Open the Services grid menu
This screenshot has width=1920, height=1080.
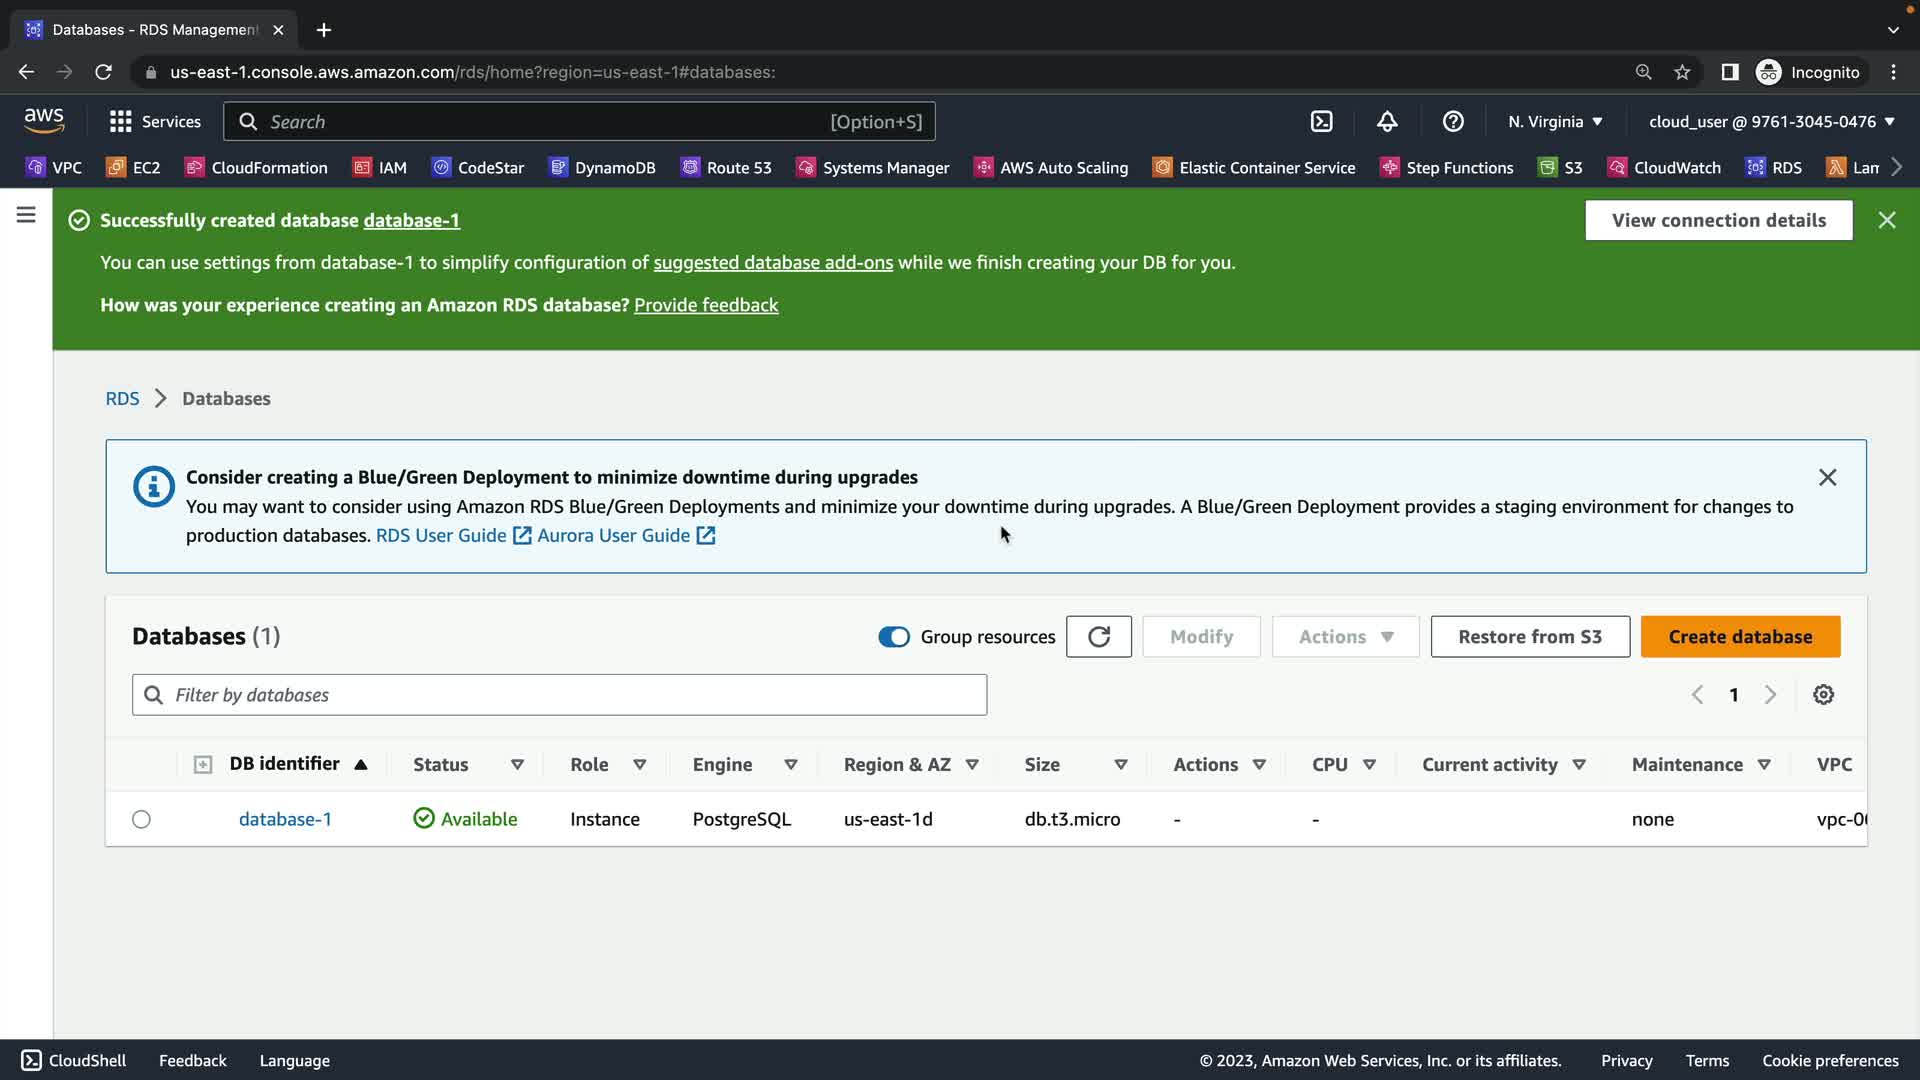coord(154,121)
